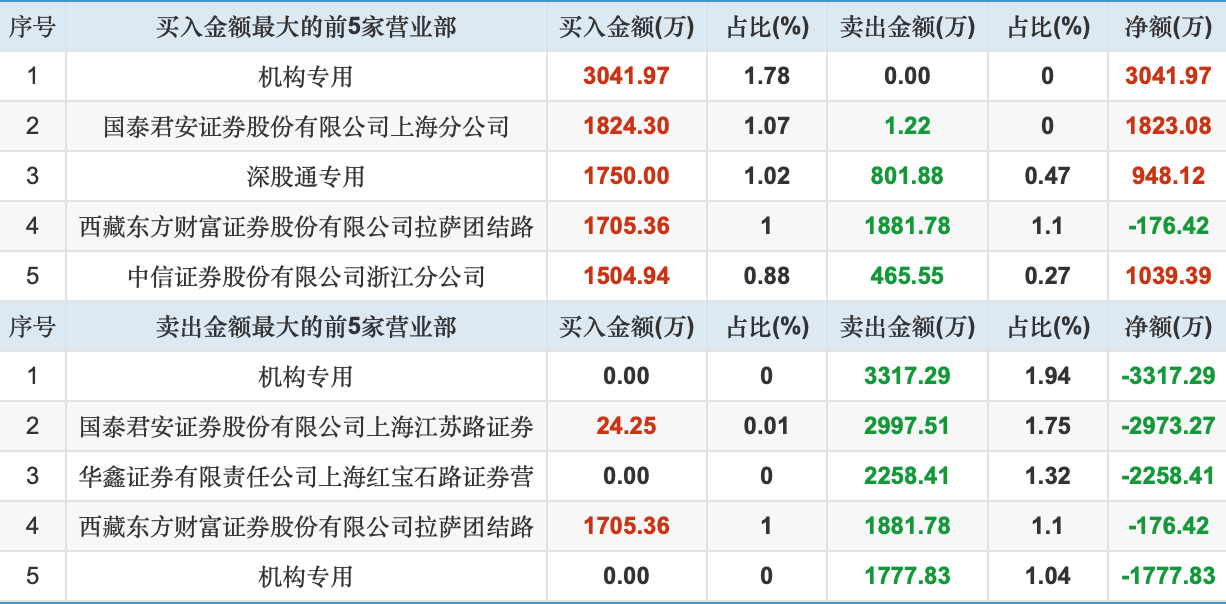Click positive sell amount 1777.83
This screenshot has height=604, width=1226.
[x=907, y=576]
